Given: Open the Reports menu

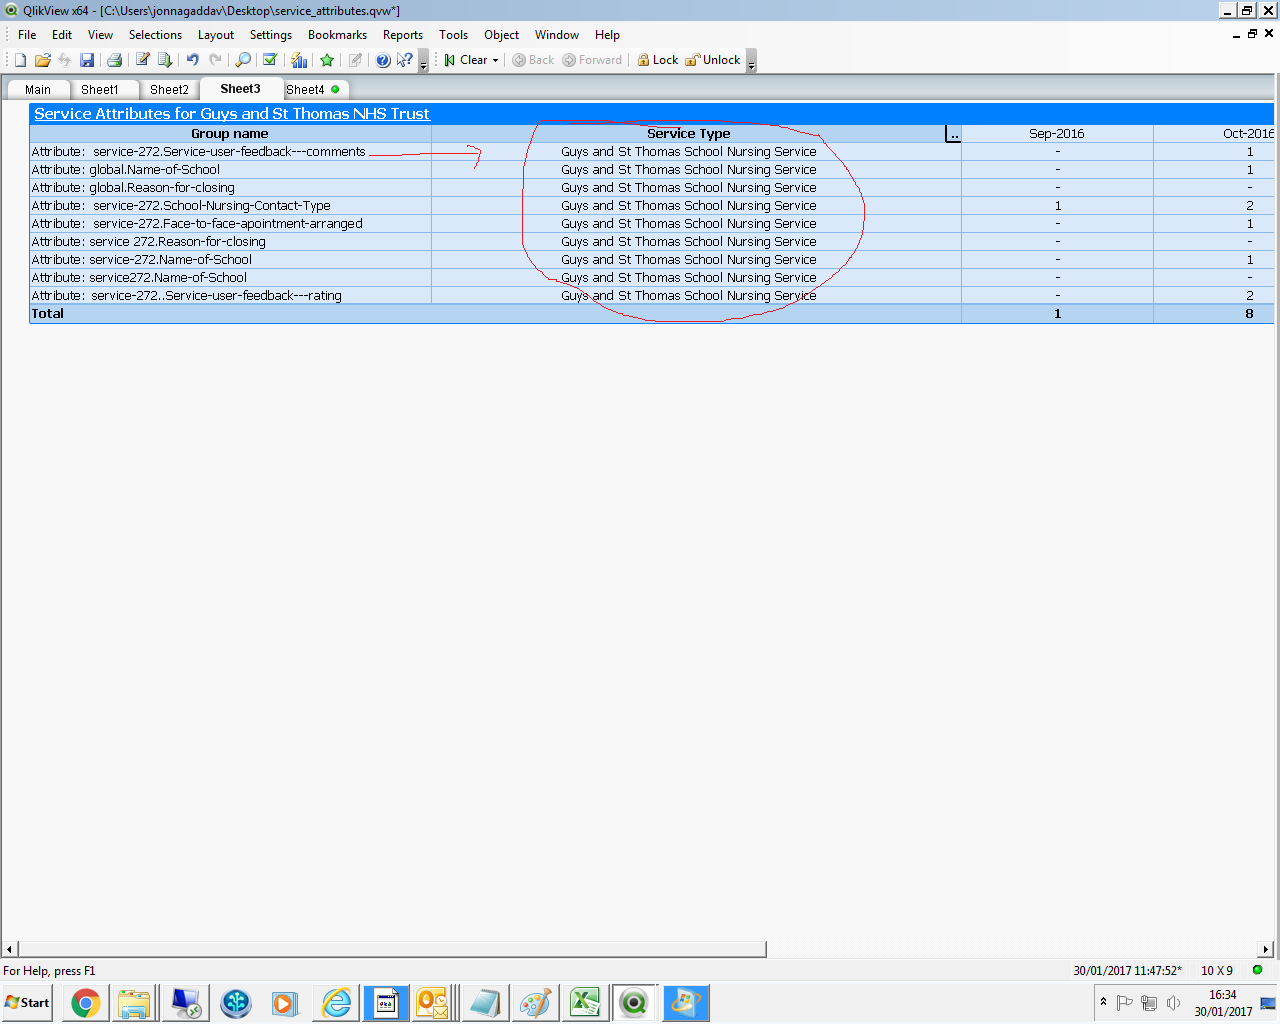Looking at the screenshot, I should coord(403,35).
